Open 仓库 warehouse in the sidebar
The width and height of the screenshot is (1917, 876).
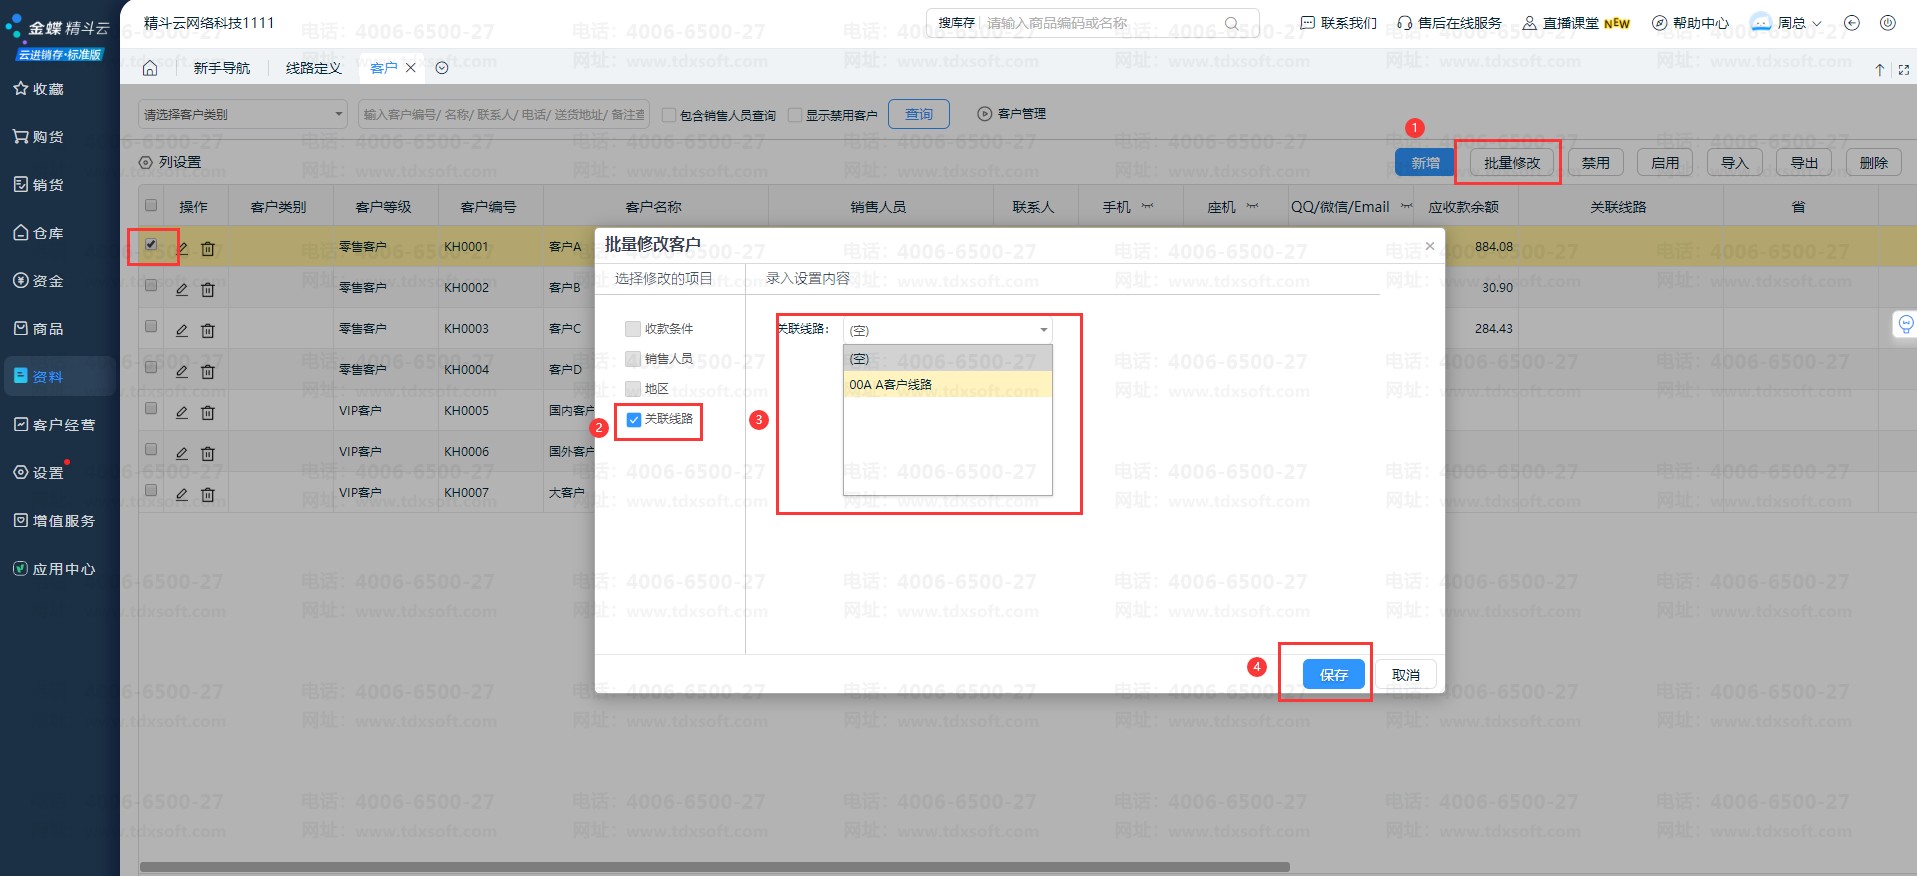point(40,233)
